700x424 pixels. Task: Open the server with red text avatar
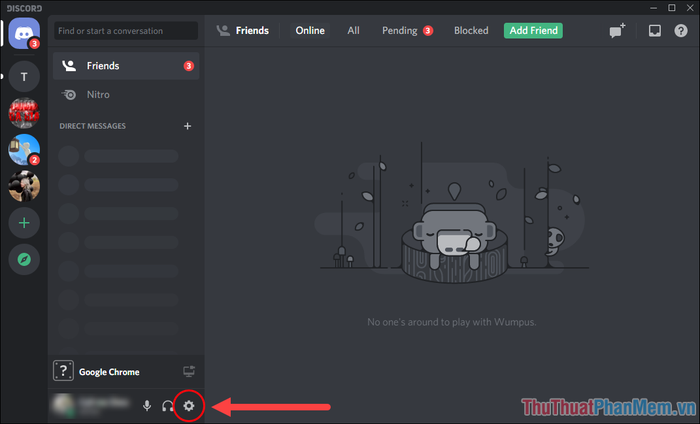24,113
